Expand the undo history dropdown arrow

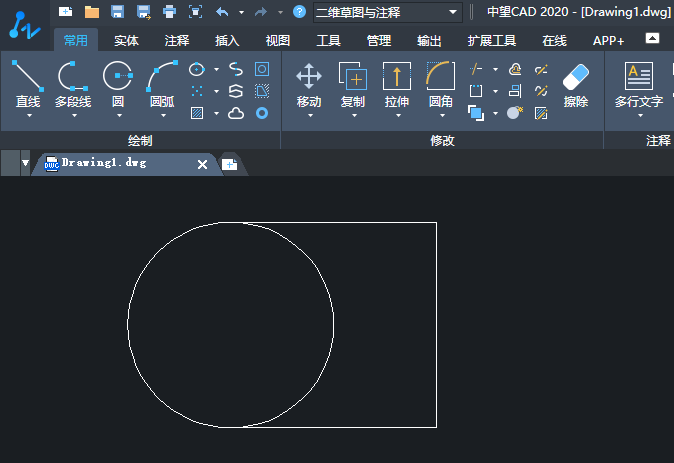click(242, 12)
